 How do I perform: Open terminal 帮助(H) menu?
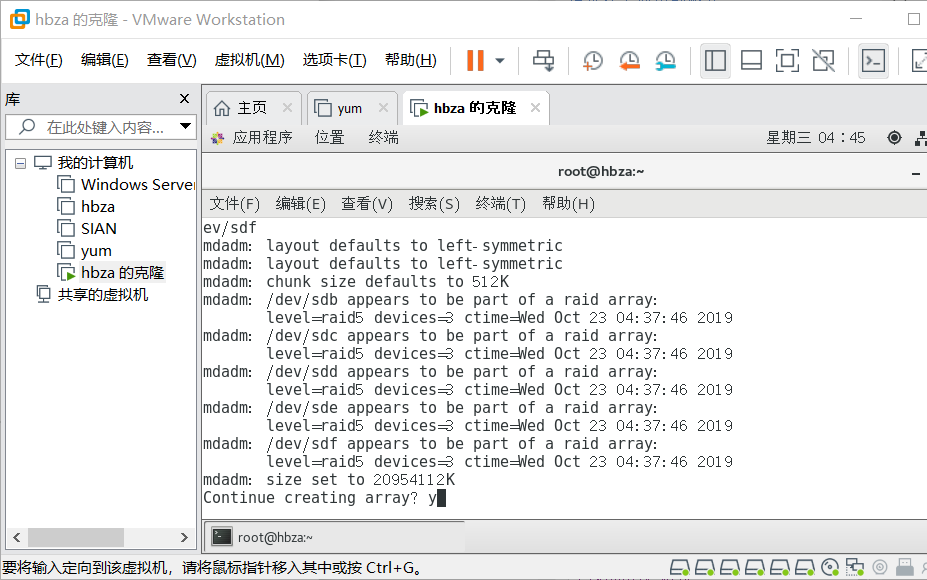pos(568,204)
